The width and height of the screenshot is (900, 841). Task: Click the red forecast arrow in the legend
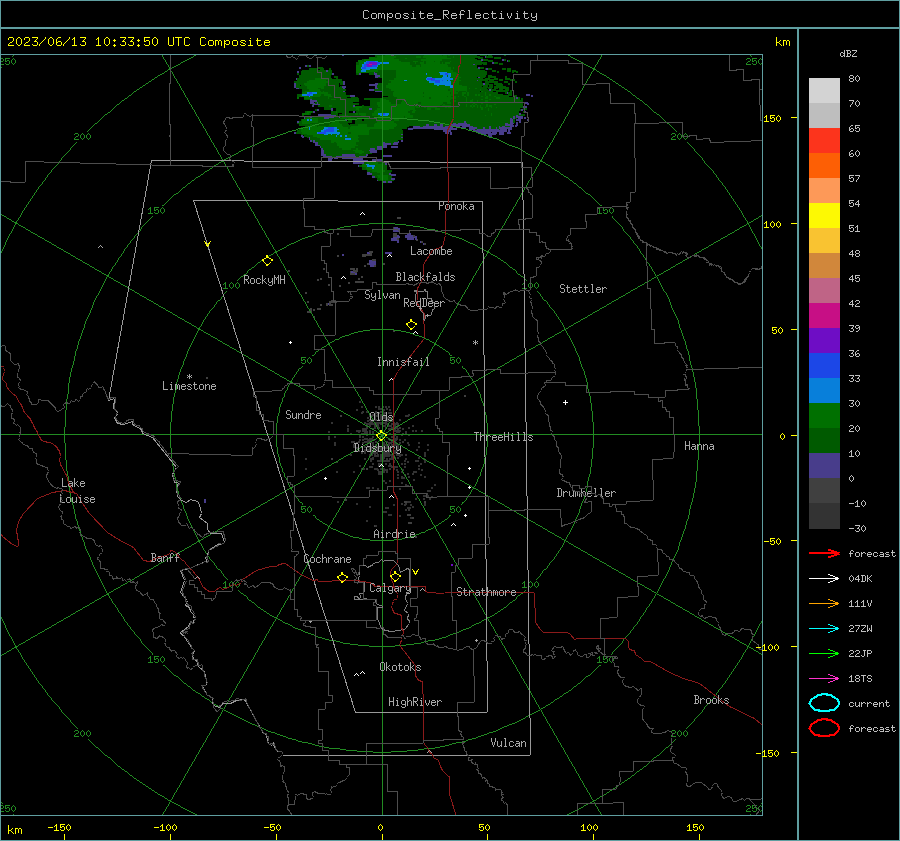point(824,553)
